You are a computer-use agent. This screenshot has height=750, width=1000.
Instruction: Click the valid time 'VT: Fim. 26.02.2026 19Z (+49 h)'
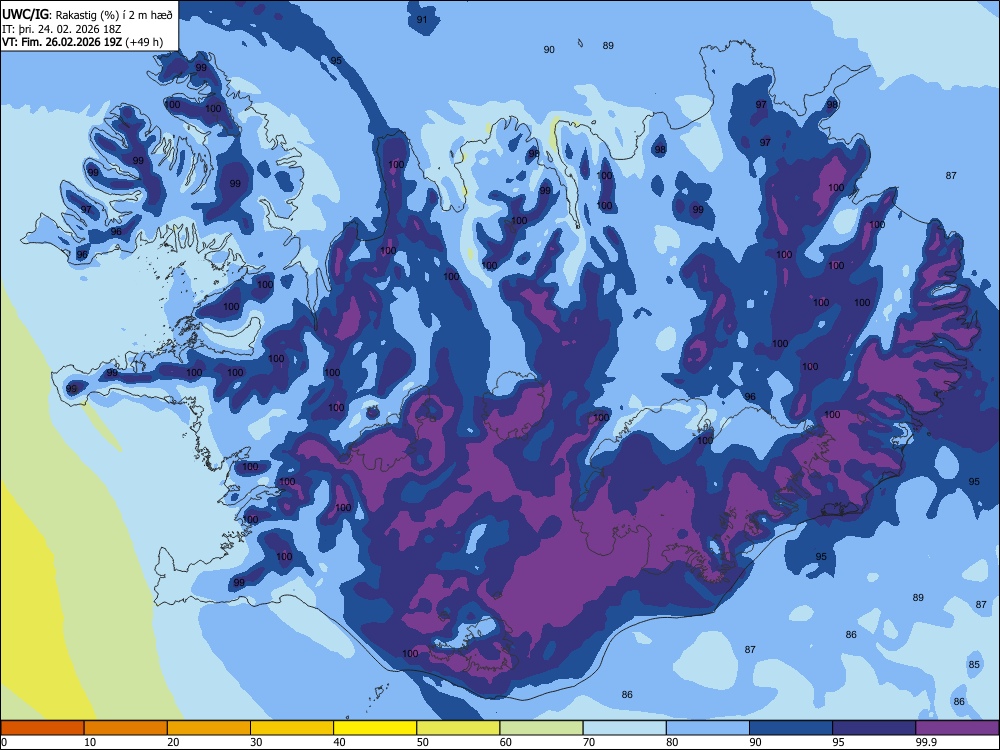[82, 42]
